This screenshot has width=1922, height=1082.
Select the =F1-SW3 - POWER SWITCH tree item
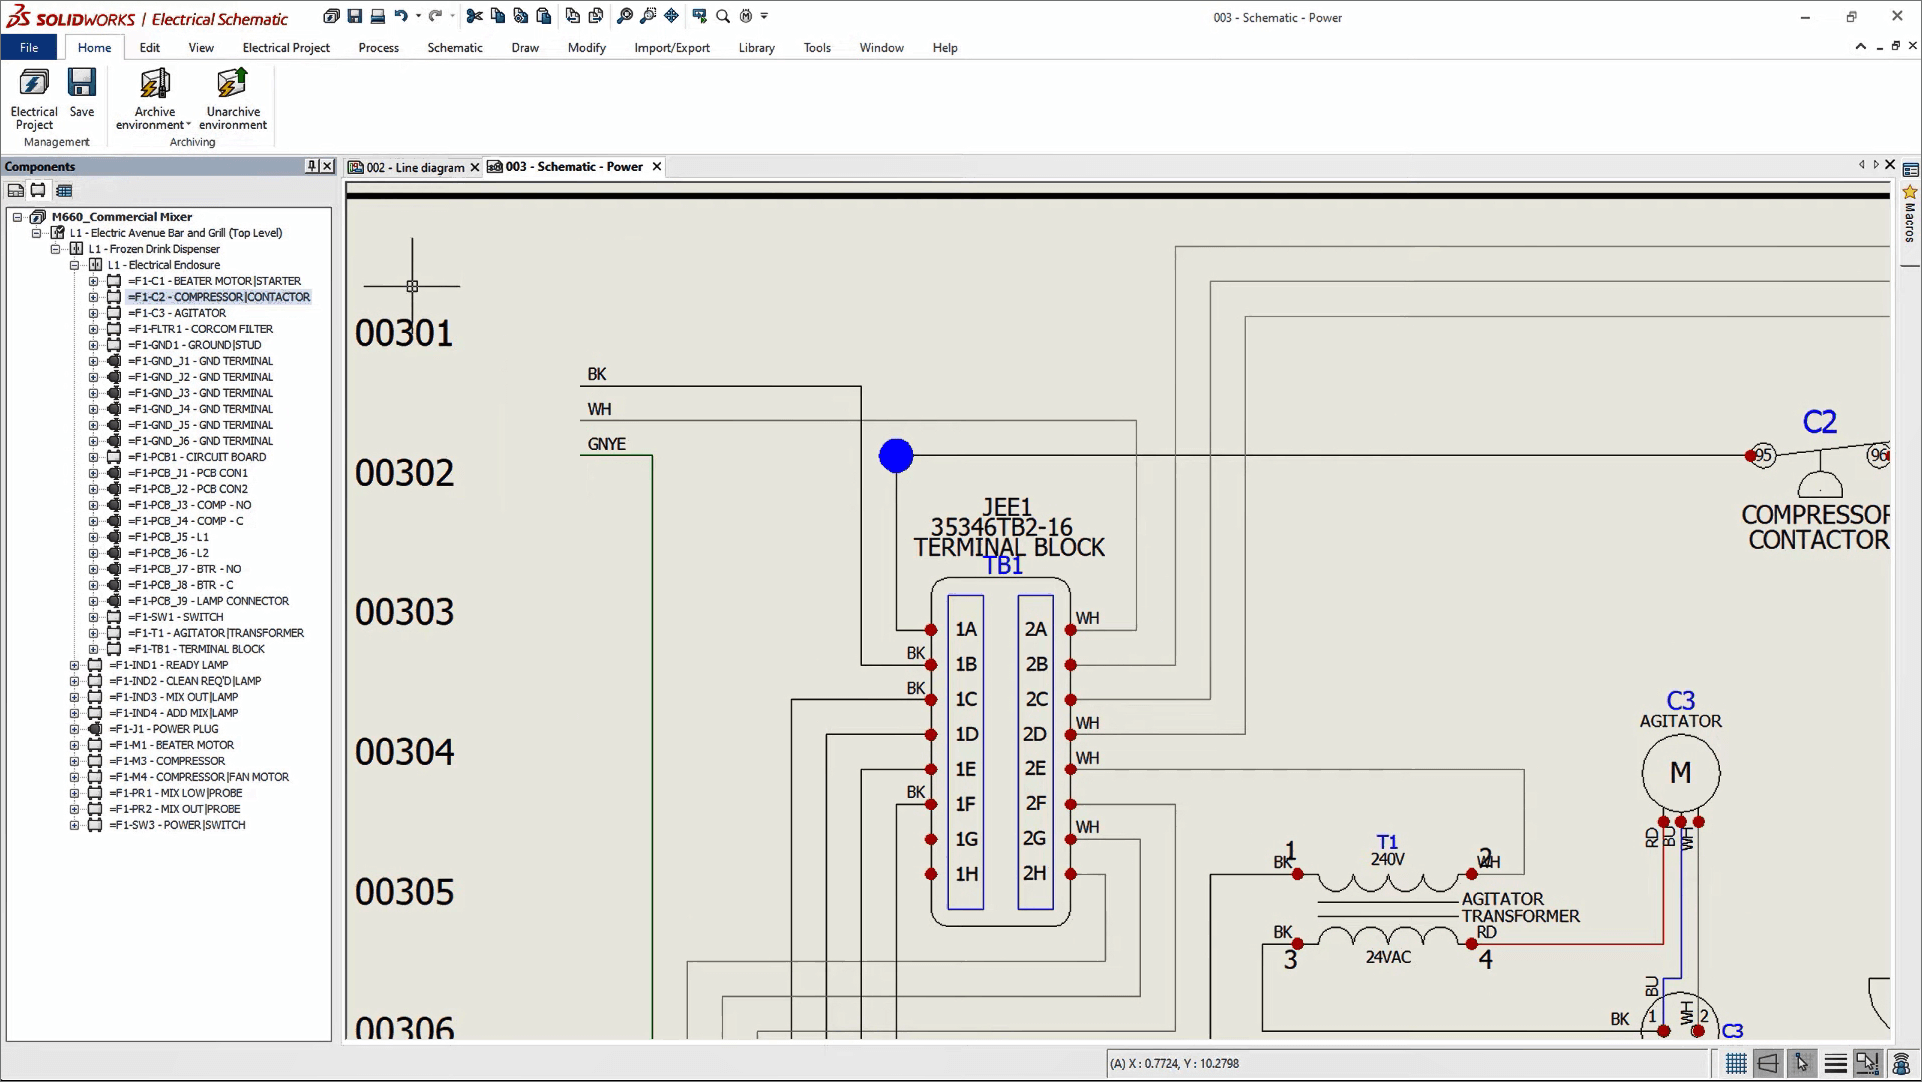click(177, 825)
